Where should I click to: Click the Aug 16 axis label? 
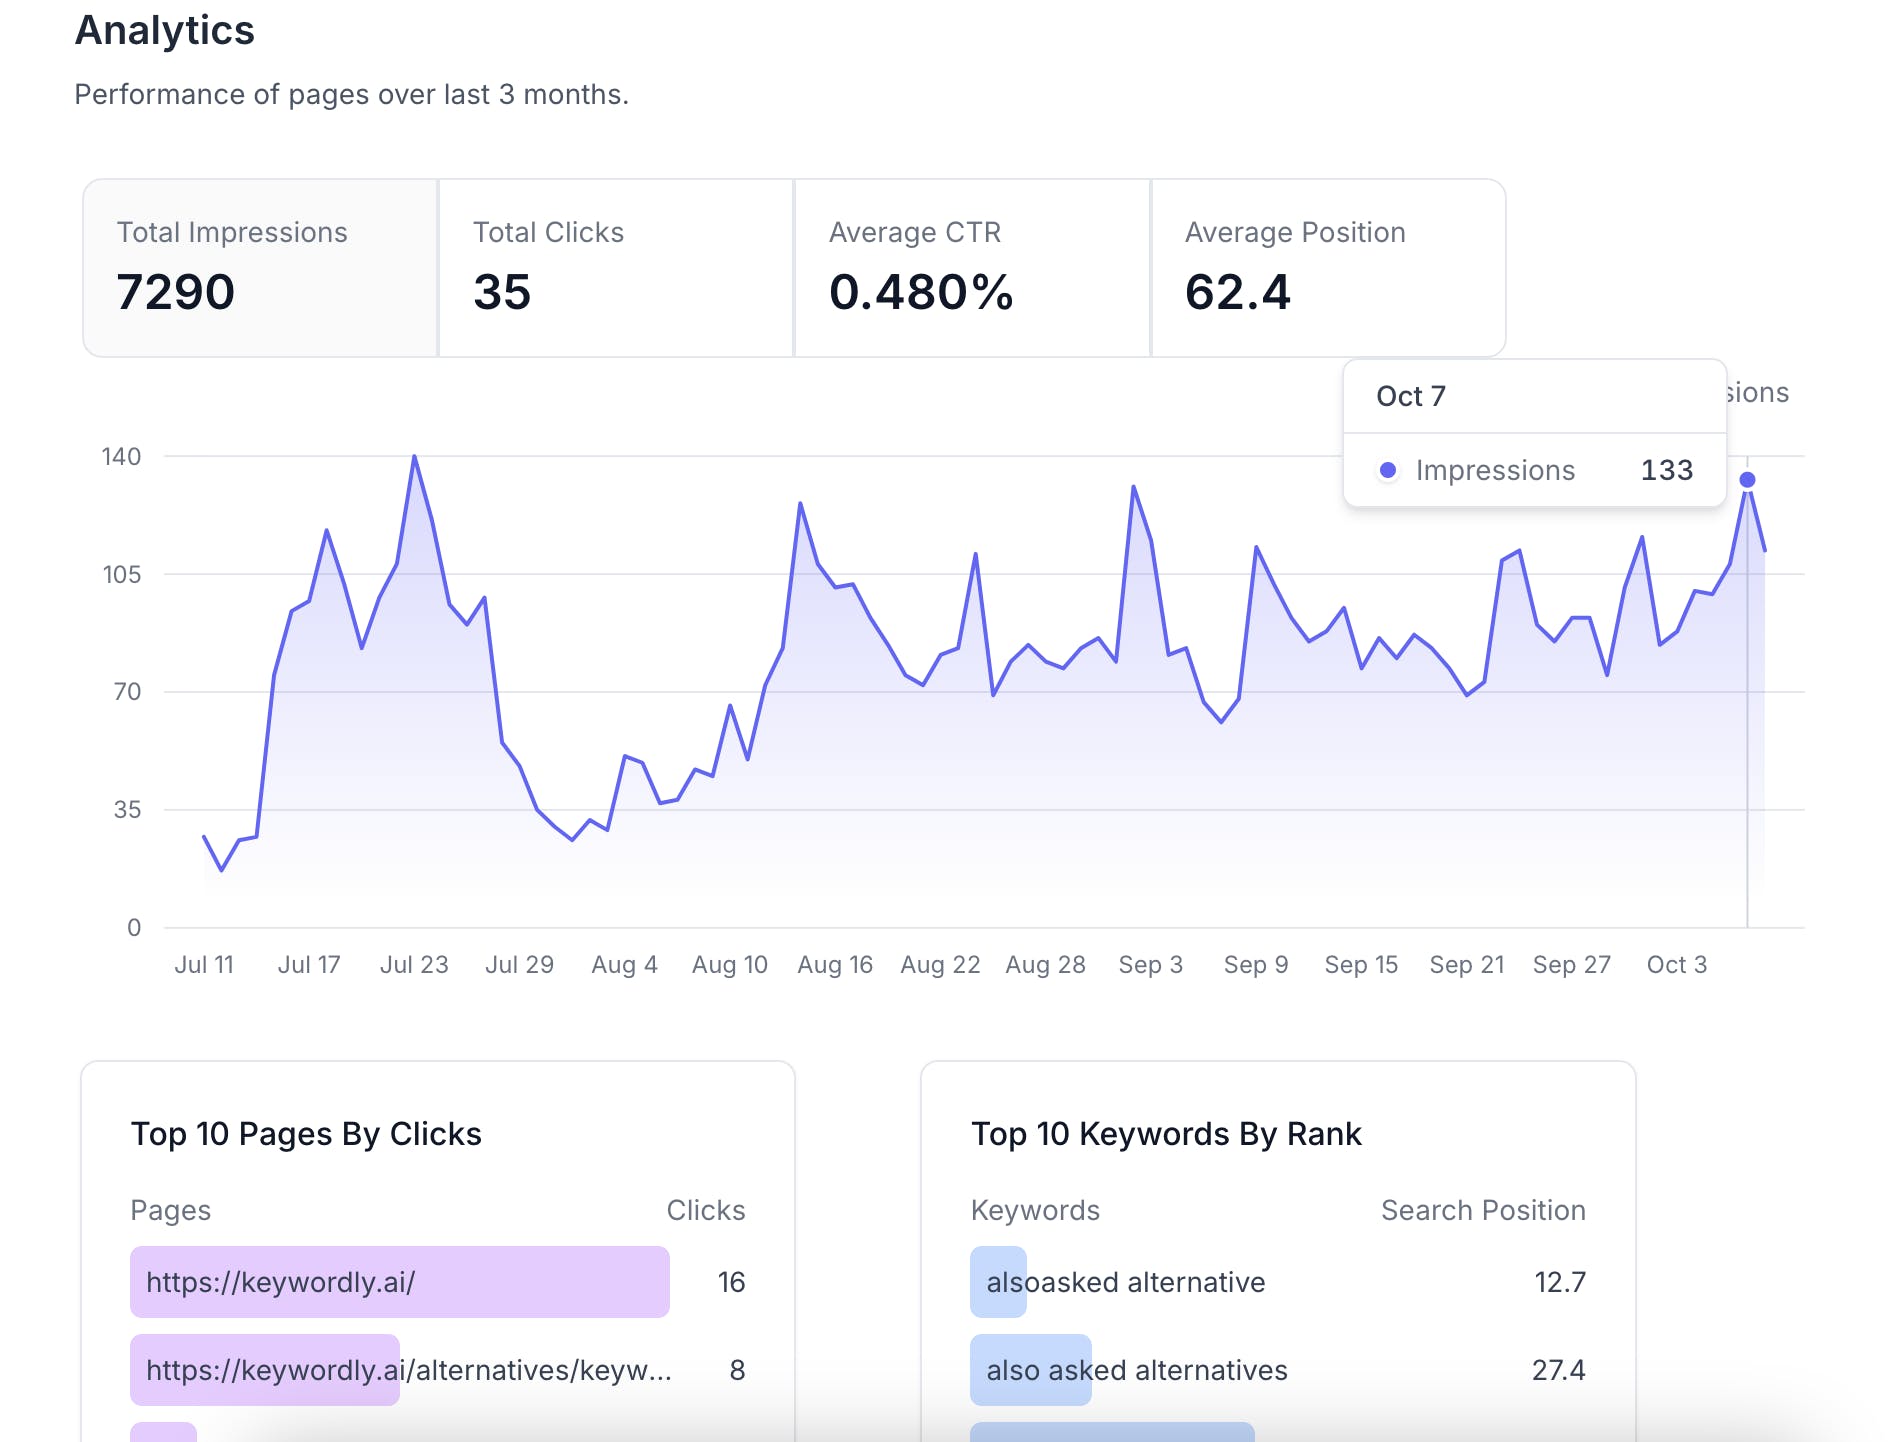(835, 965)
